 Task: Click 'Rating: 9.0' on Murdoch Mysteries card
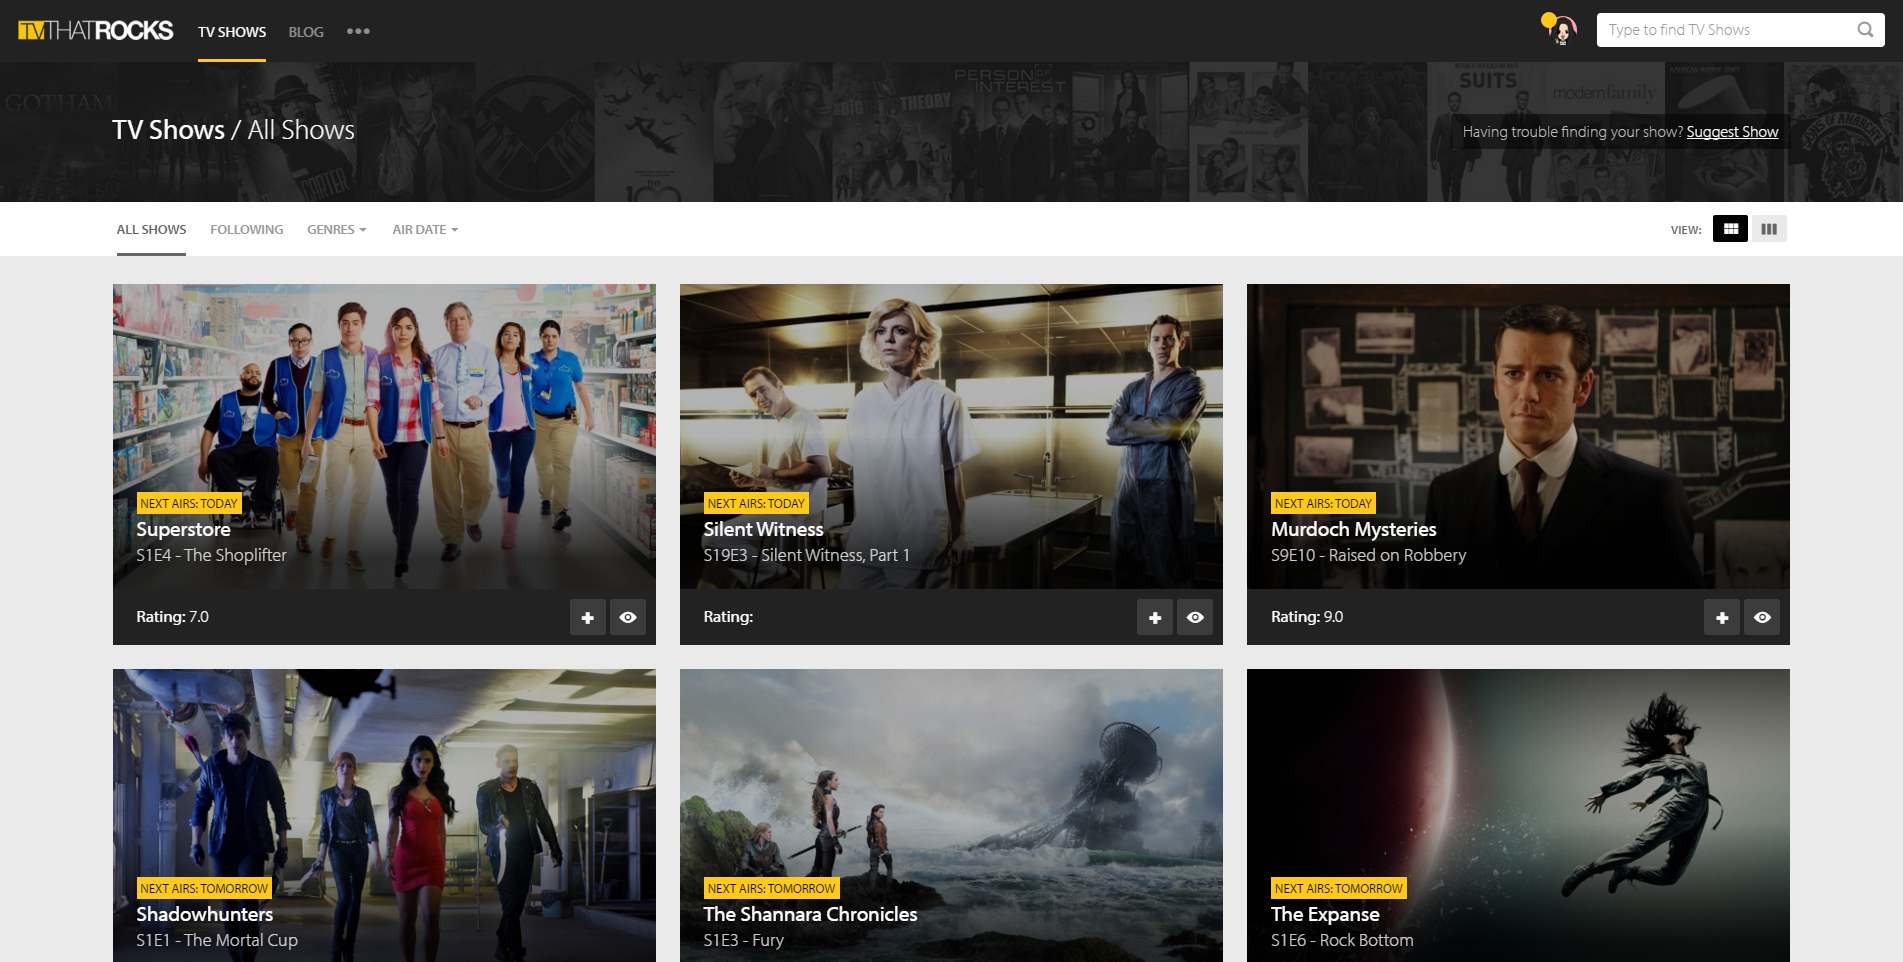click(x=1307, y=617)
